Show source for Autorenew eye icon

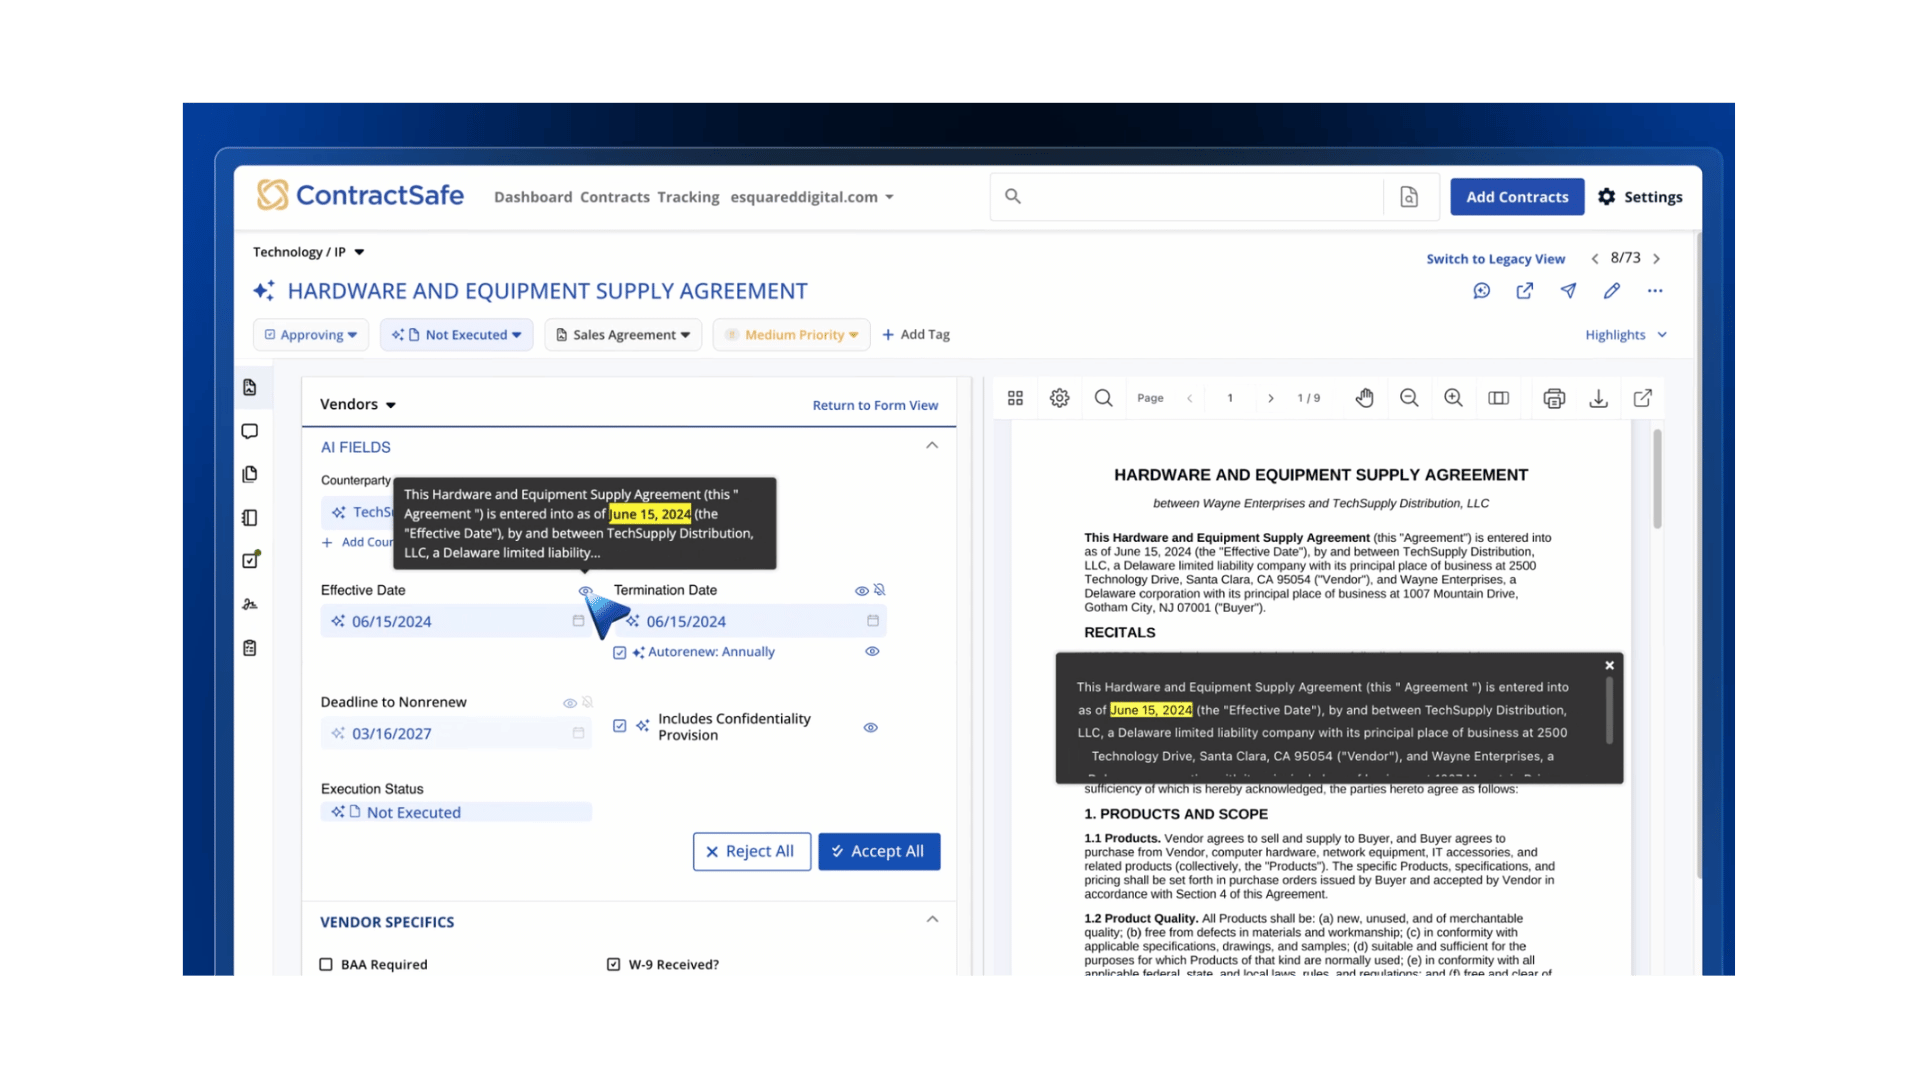[x=872, y=652]
